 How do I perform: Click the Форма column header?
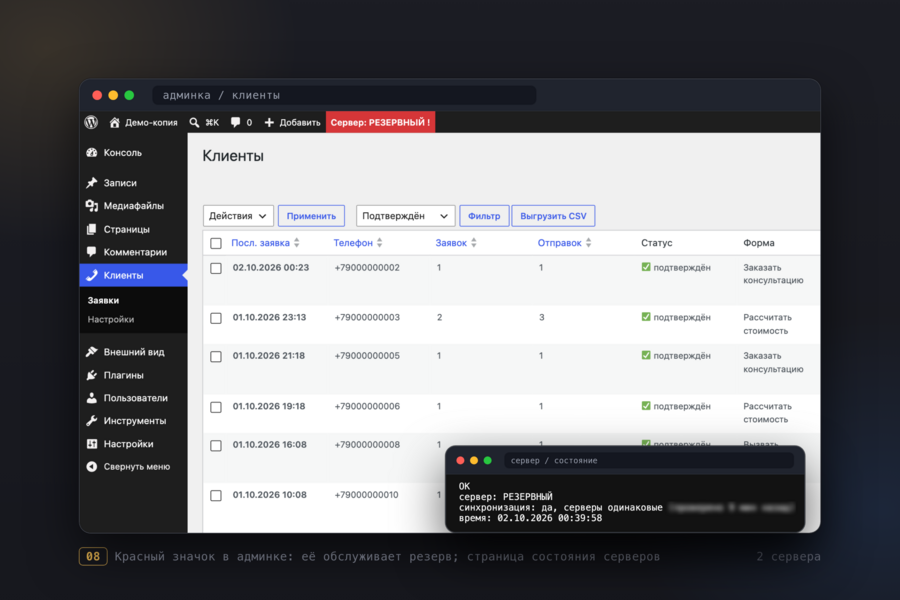point(759,243)
